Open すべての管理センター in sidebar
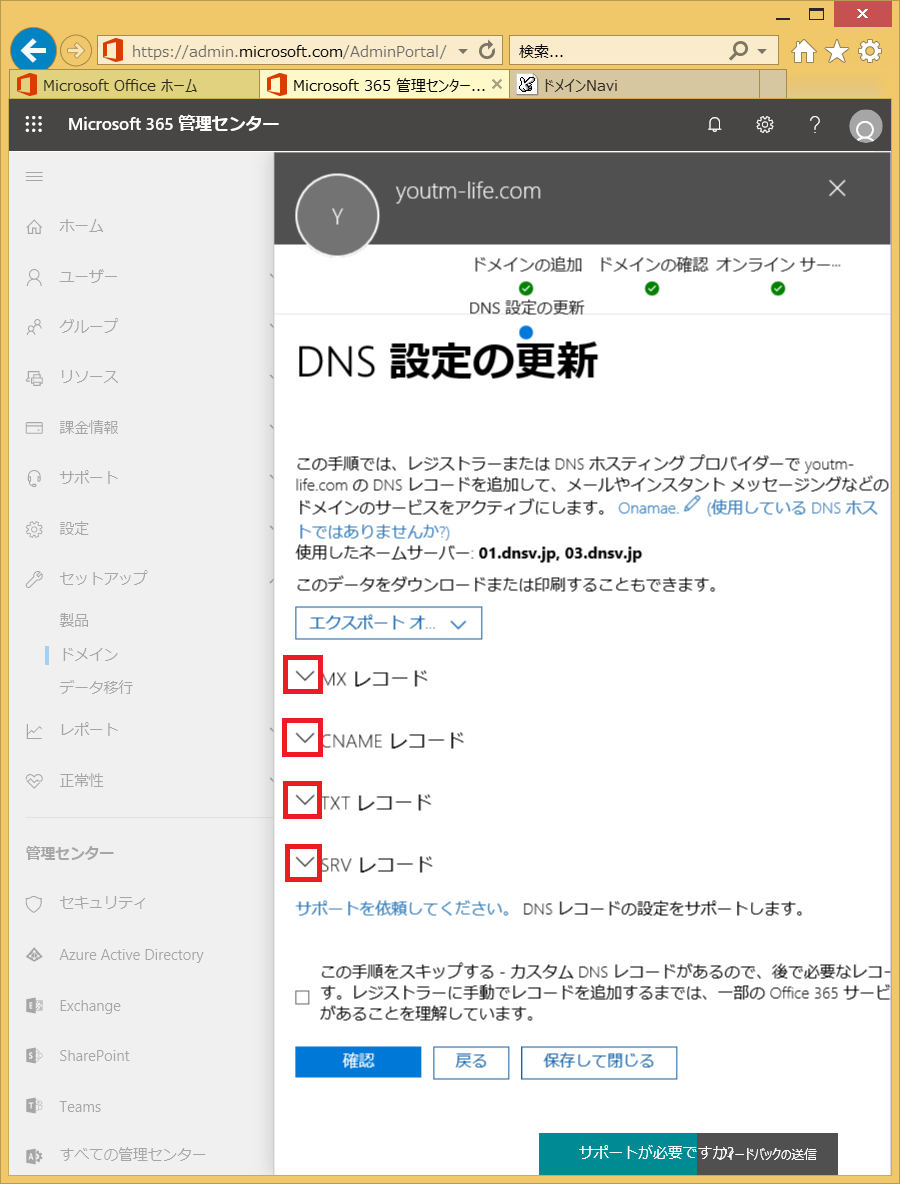Image resolution: width=900 pixels, height=1184 pixels. tap(132, 1155)
